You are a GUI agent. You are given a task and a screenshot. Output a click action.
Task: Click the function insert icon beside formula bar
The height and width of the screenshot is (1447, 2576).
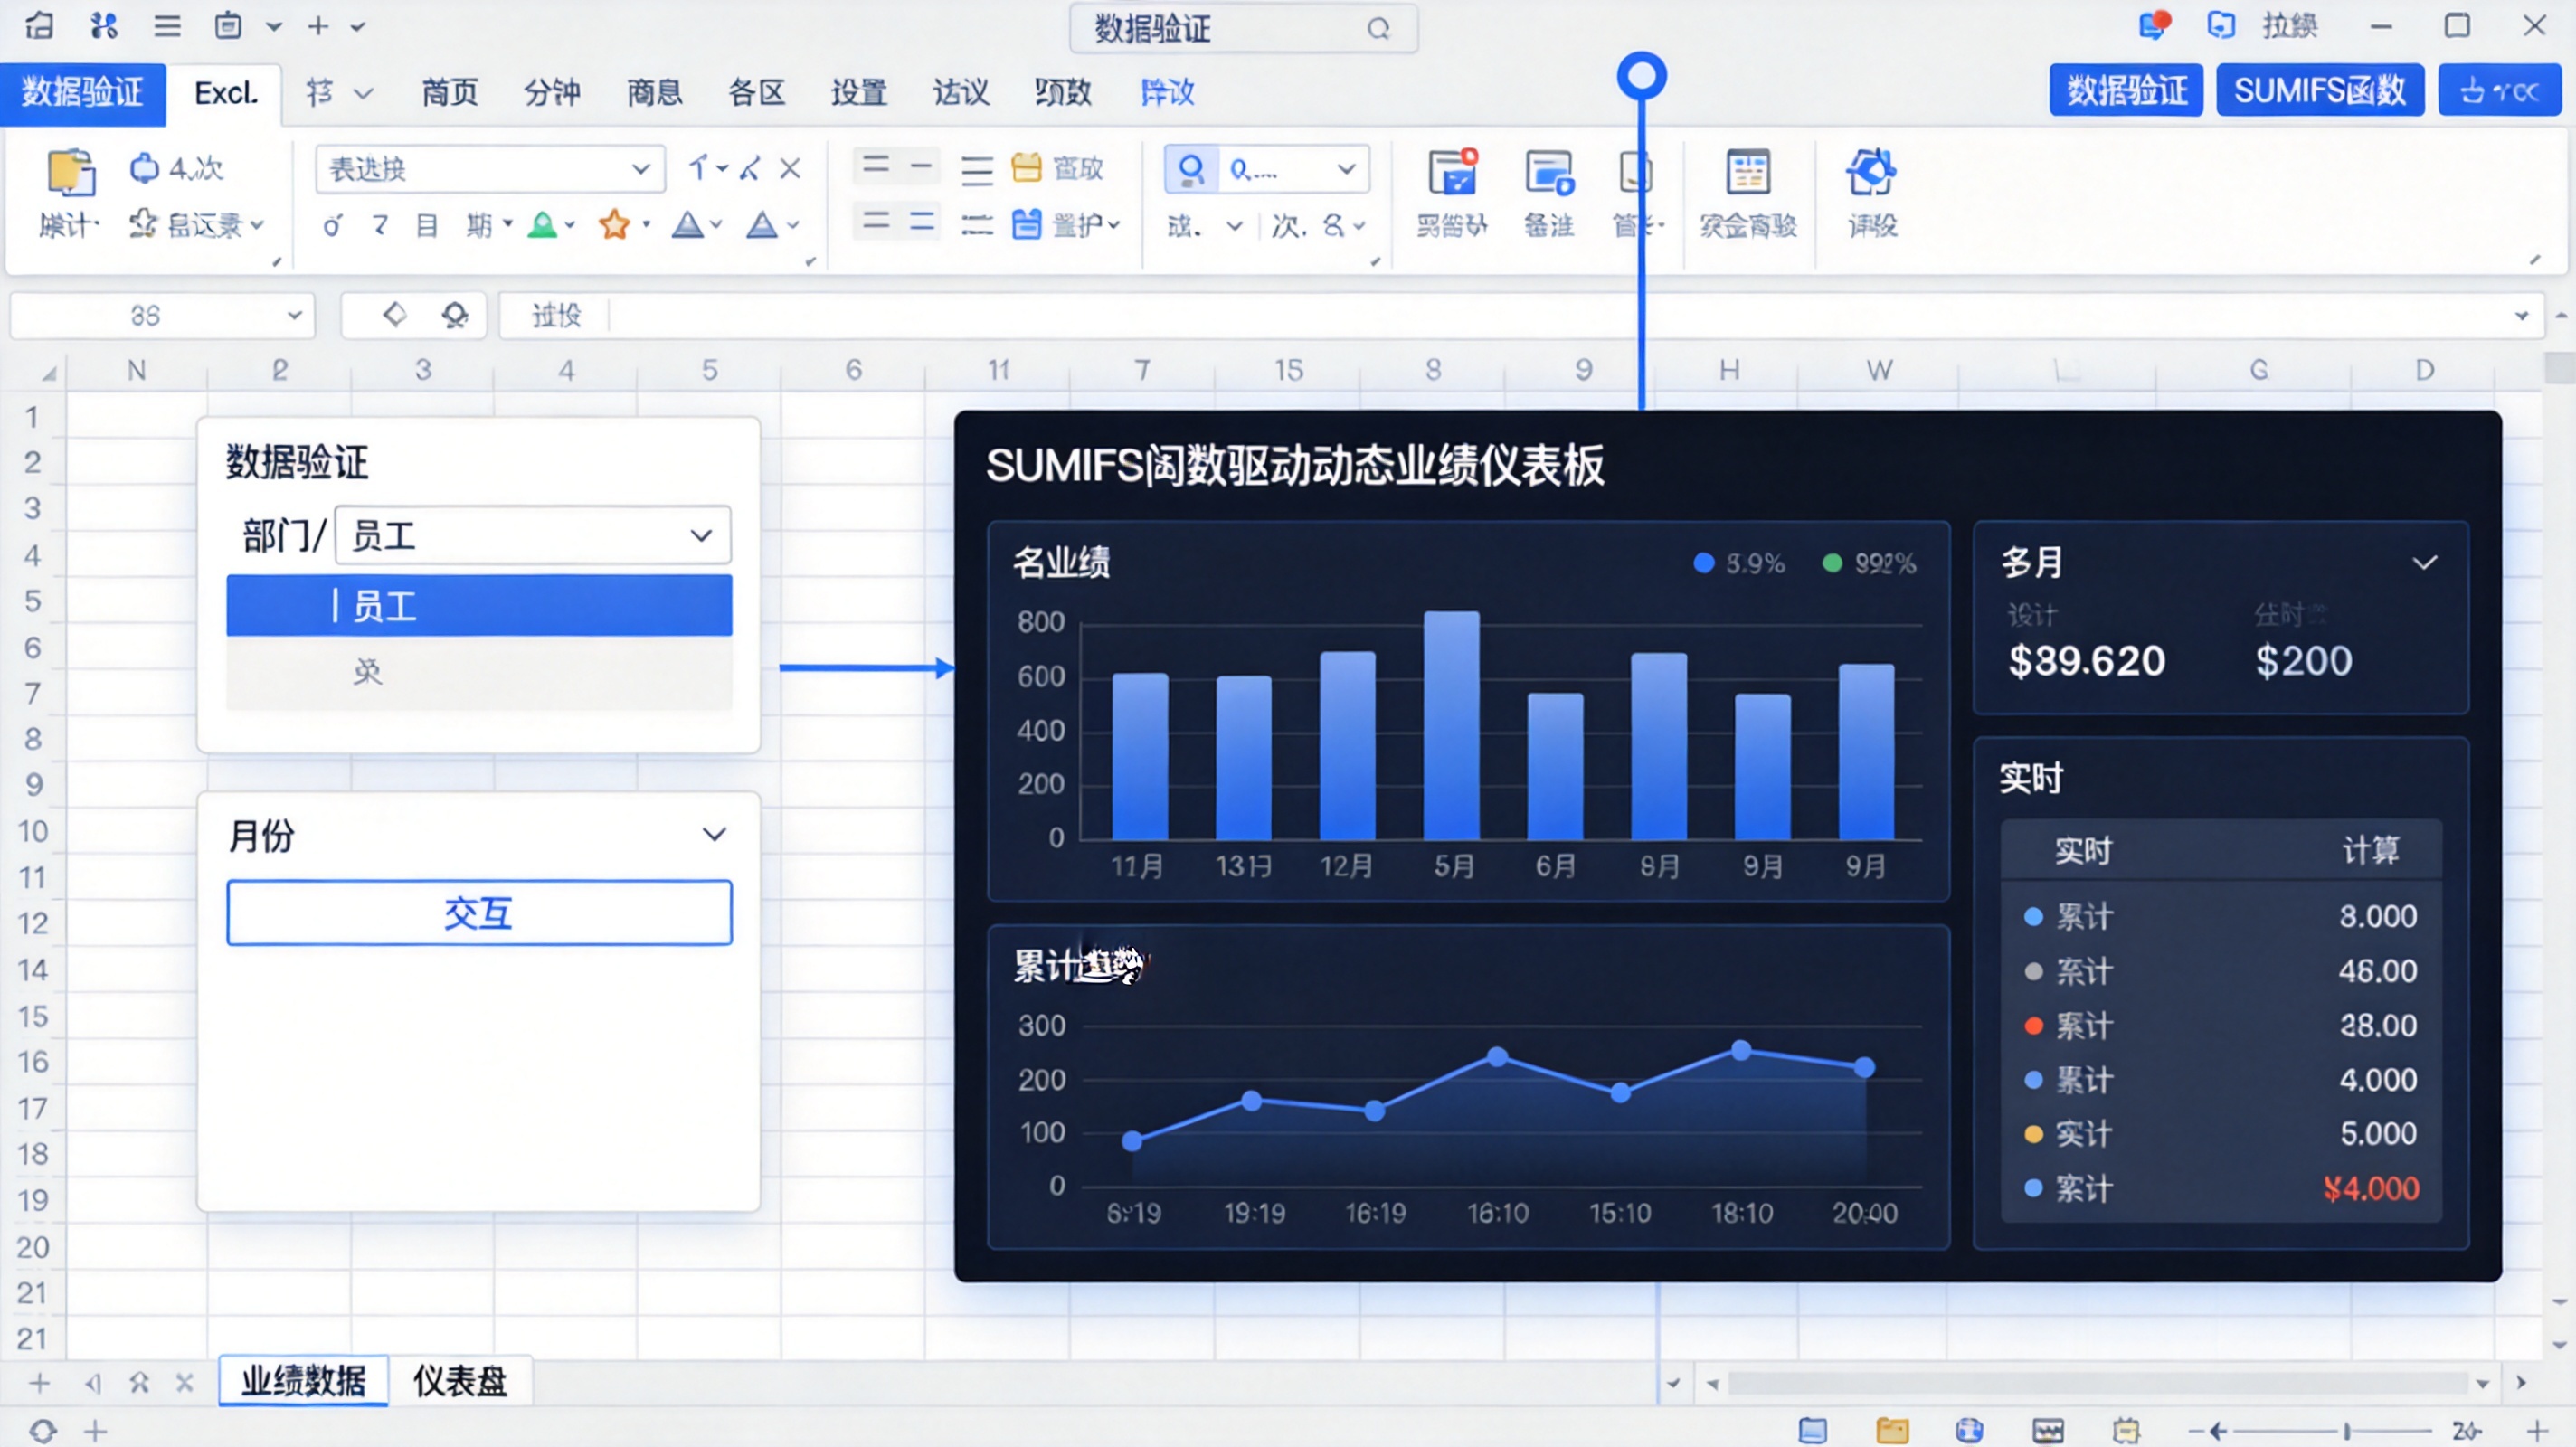pos(454,315)
